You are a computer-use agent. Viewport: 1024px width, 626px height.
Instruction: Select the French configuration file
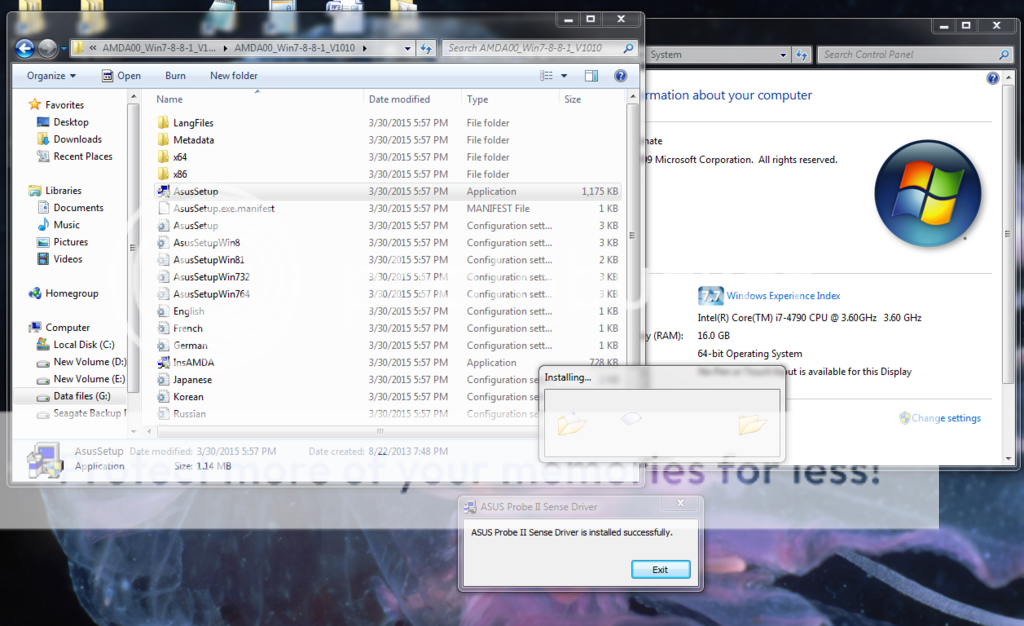click(187, 328)
